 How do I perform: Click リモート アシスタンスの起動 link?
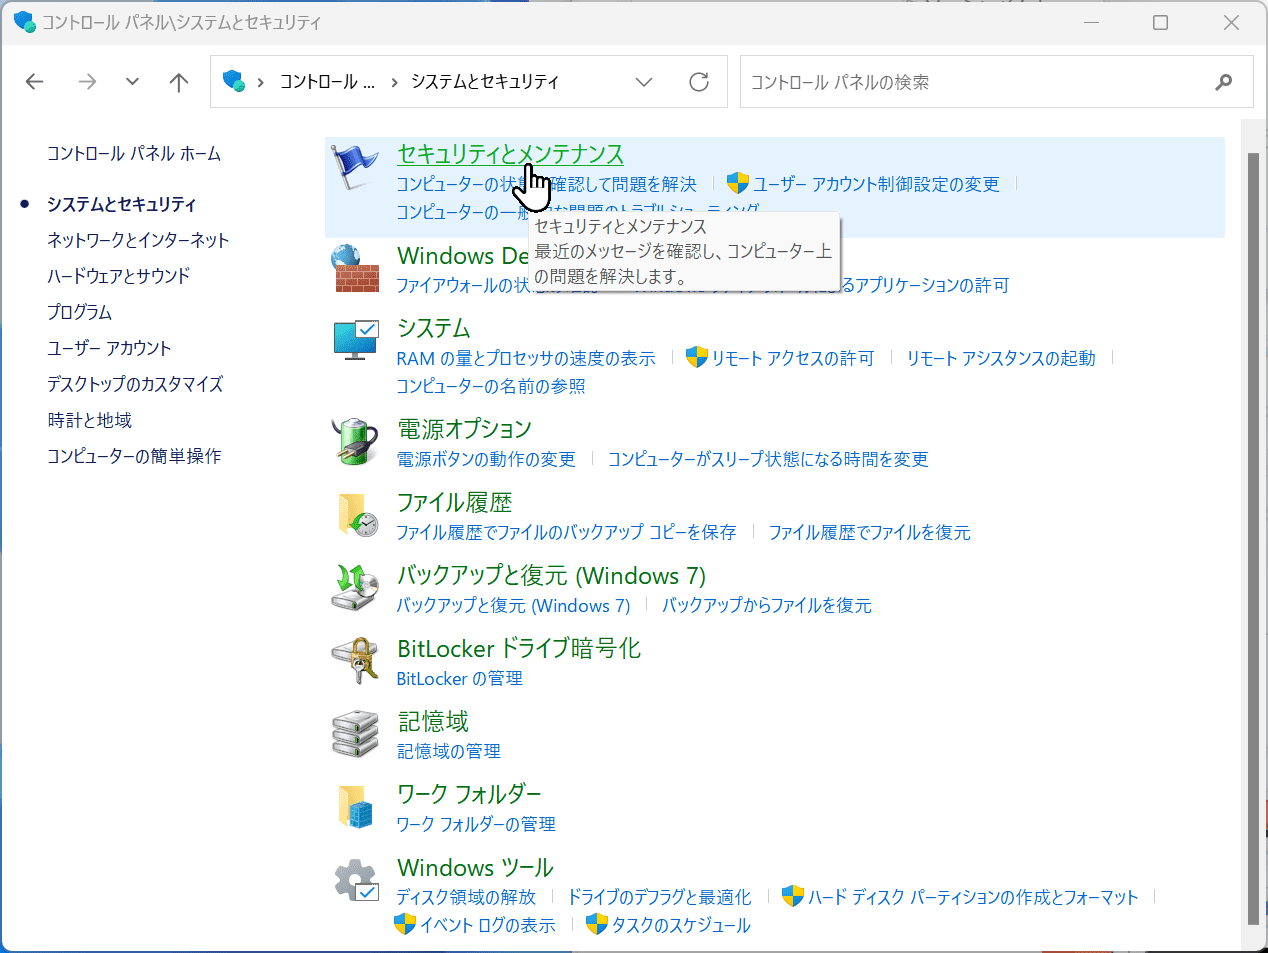(x=1001, y=358)
